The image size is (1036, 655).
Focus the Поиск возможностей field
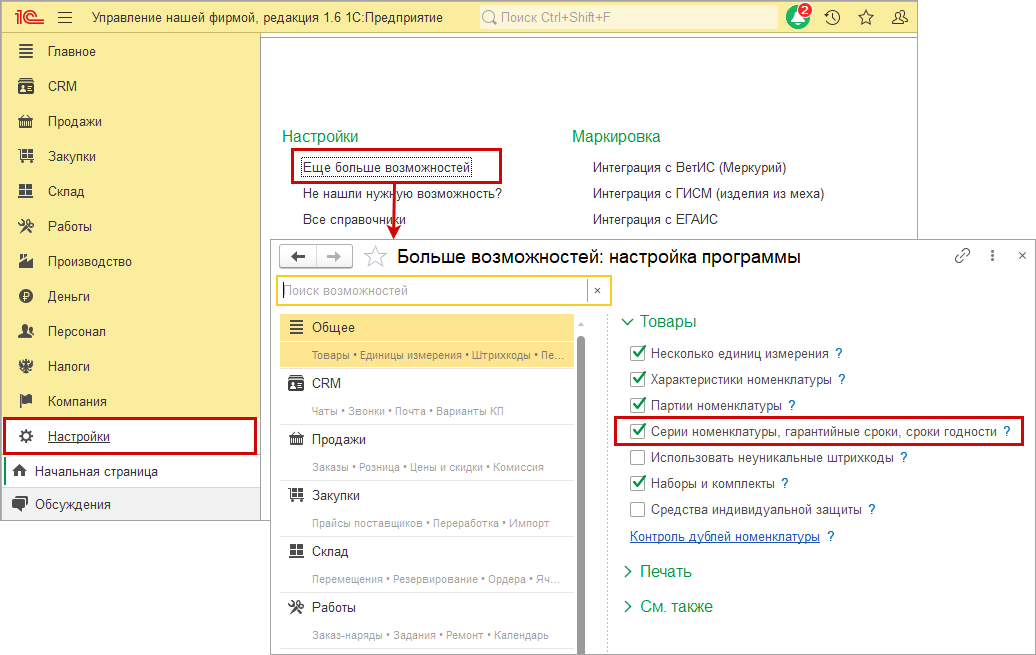[433, 290]
